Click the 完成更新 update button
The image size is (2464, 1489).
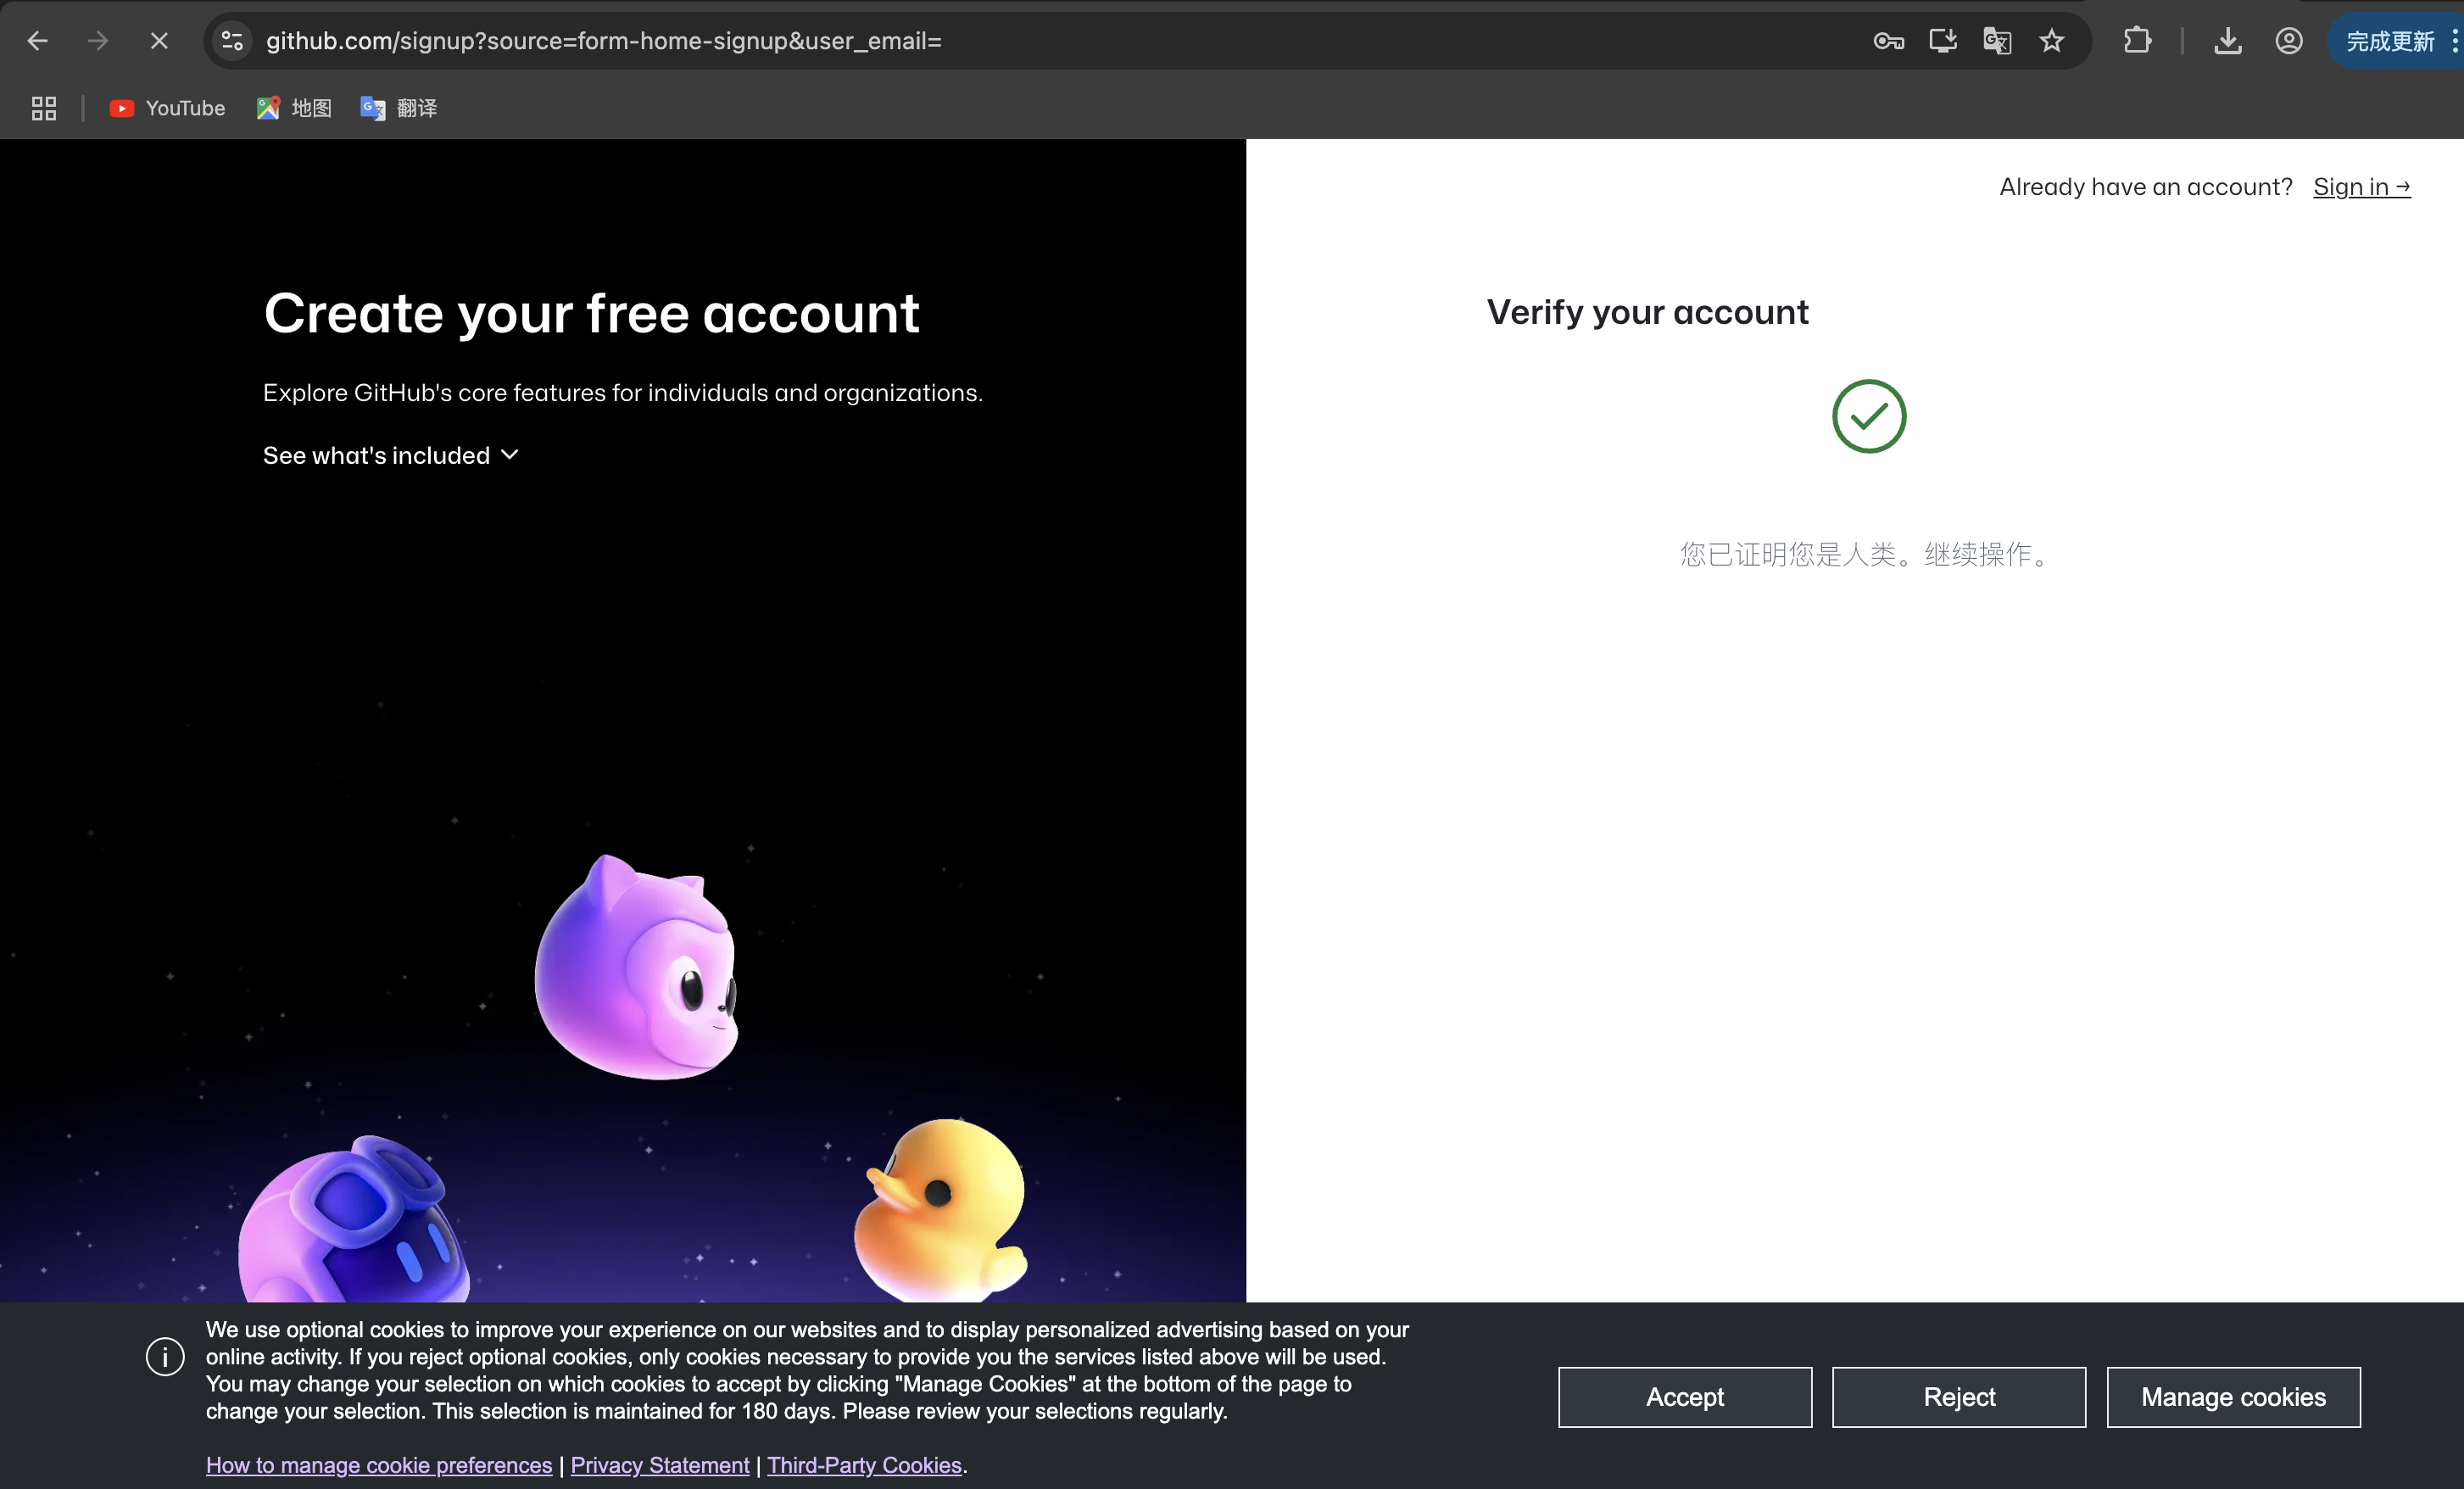pos(2390,41)
